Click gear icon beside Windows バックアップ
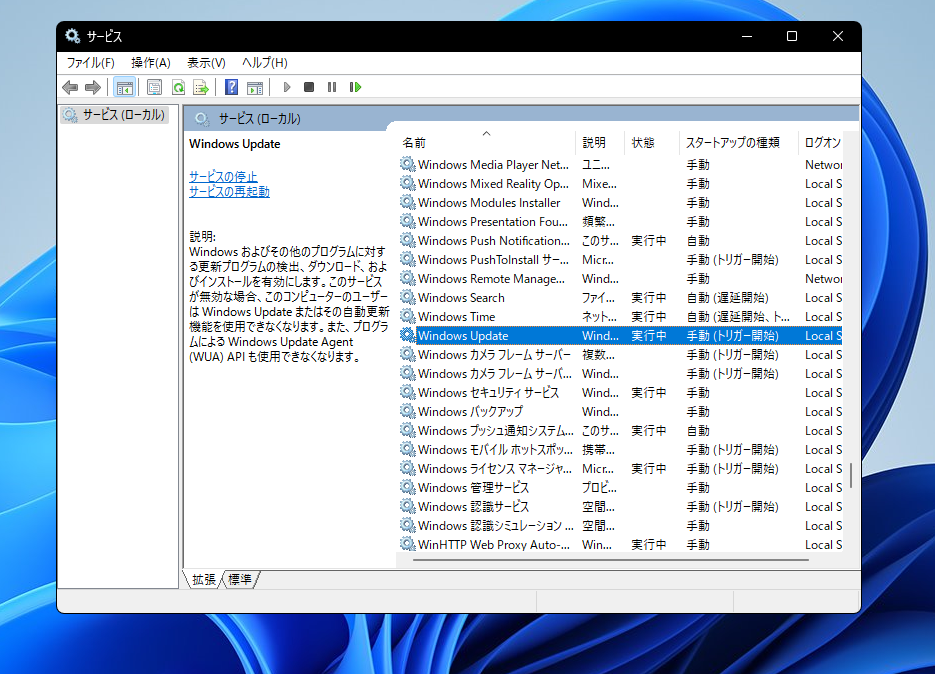 tap(407, 411)
